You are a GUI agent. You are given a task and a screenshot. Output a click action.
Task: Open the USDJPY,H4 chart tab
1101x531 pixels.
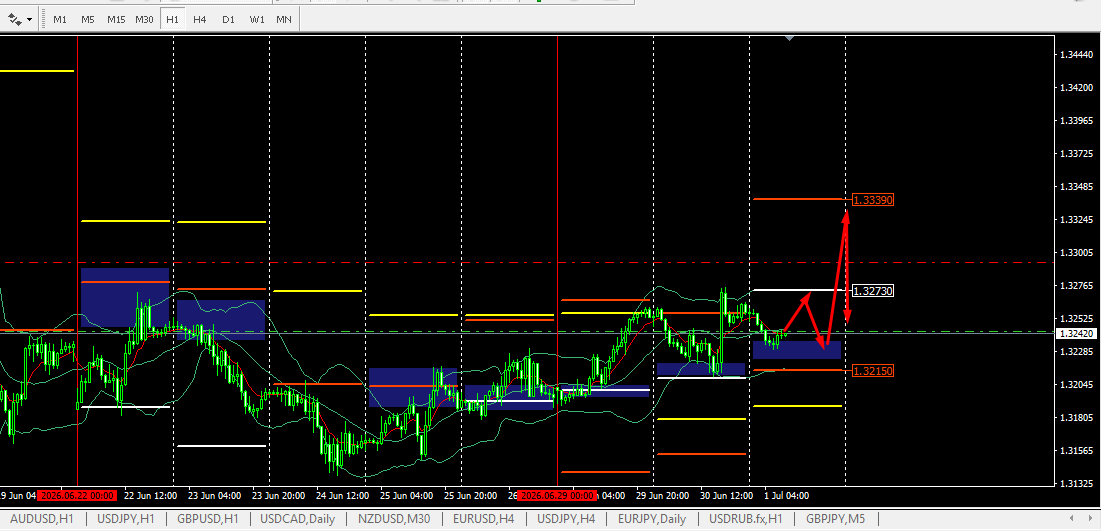567,518
